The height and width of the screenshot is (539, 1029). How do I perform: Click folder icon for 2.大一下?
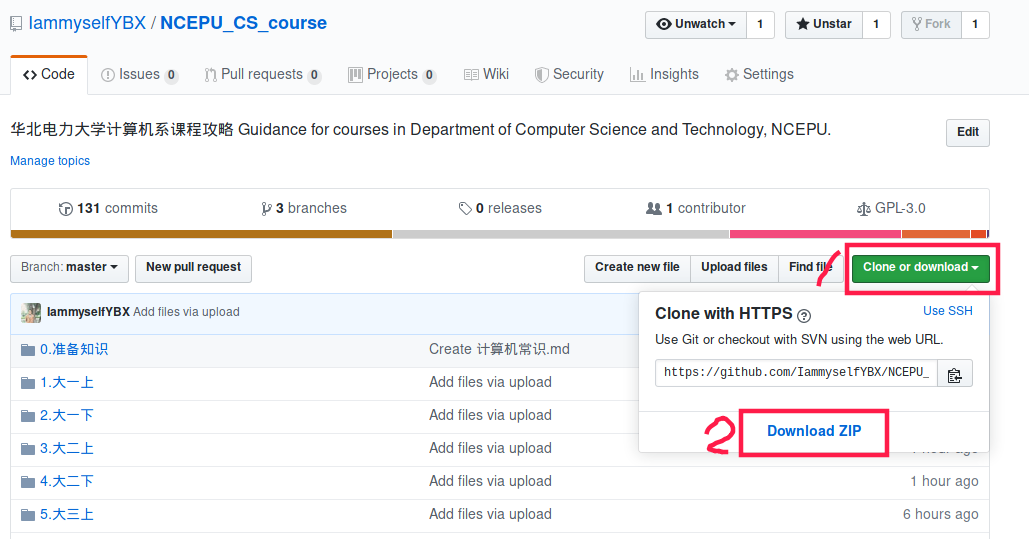pos(28,416)
